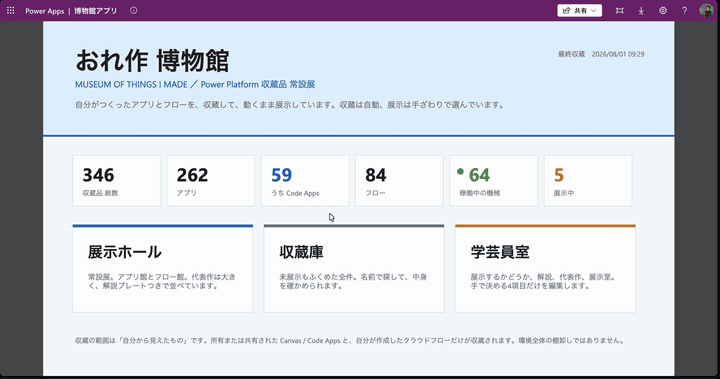Click the おれ作 博物館 heading
The height and width of the screenshot is (379, 720).
(152, 61)
